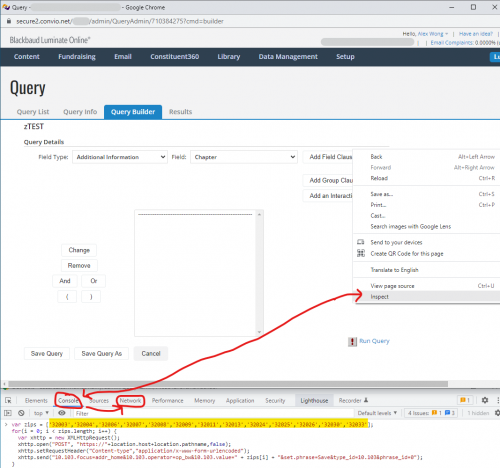This screenshot has height=468, width=500.
Task: Click the Run Query link
Action: pos(374,341)
